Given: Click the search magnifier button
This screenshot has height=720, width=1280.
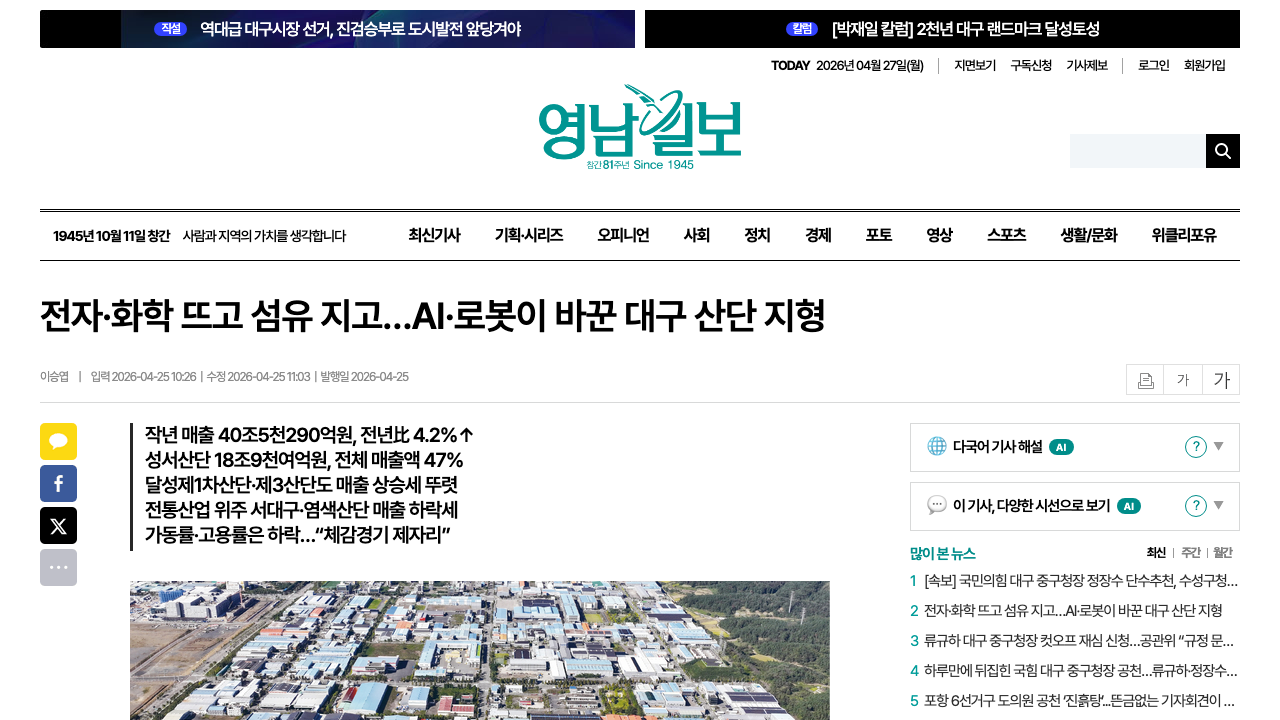Looking at the screenshot, I should (x=1223, y=151).
